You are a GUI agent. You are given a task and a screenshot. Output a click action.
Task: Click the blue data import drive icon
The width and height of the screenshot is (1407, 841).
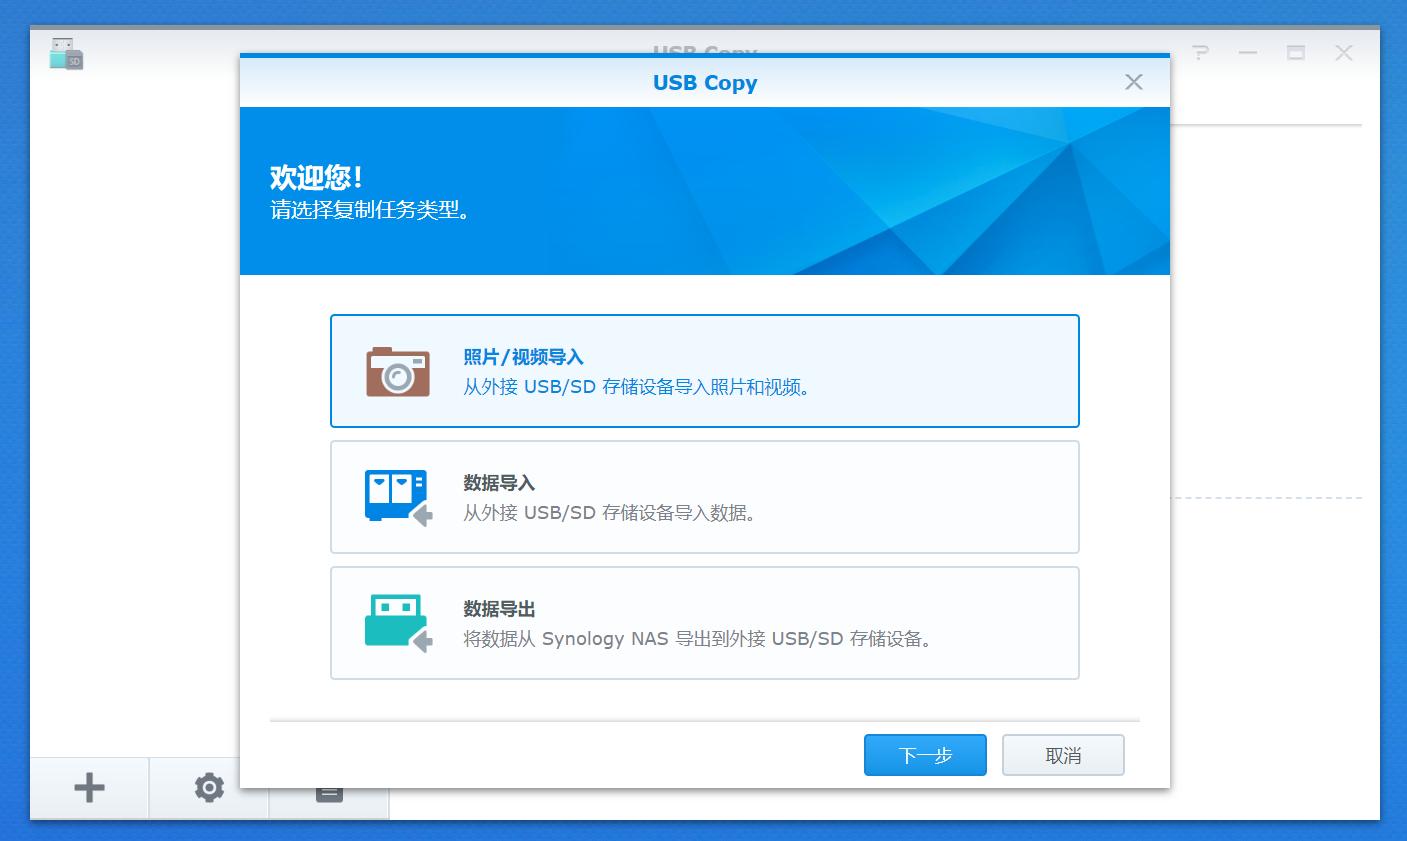coord(397,497)
